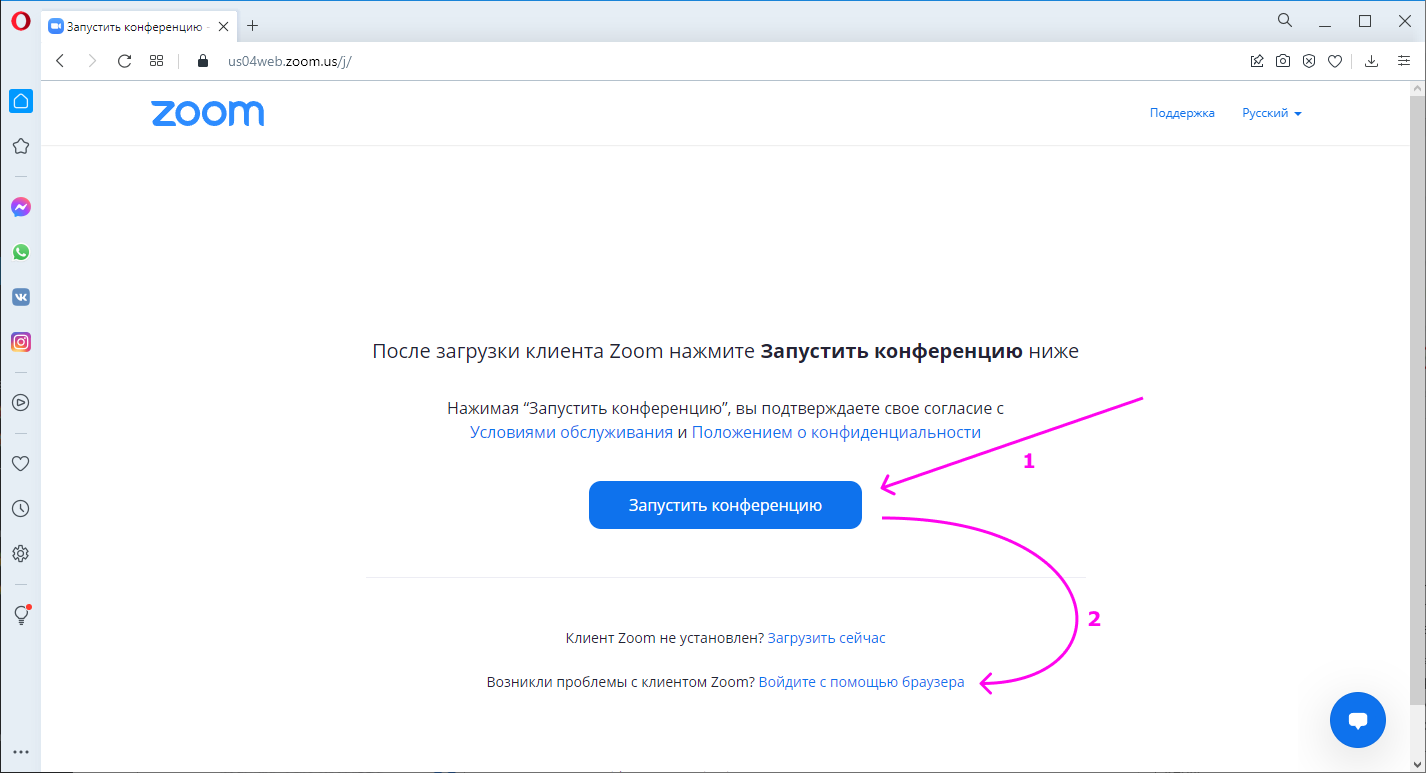Open Условиями обслуживания link
This screenshot has height=773, width=1426.
(571, 432)
